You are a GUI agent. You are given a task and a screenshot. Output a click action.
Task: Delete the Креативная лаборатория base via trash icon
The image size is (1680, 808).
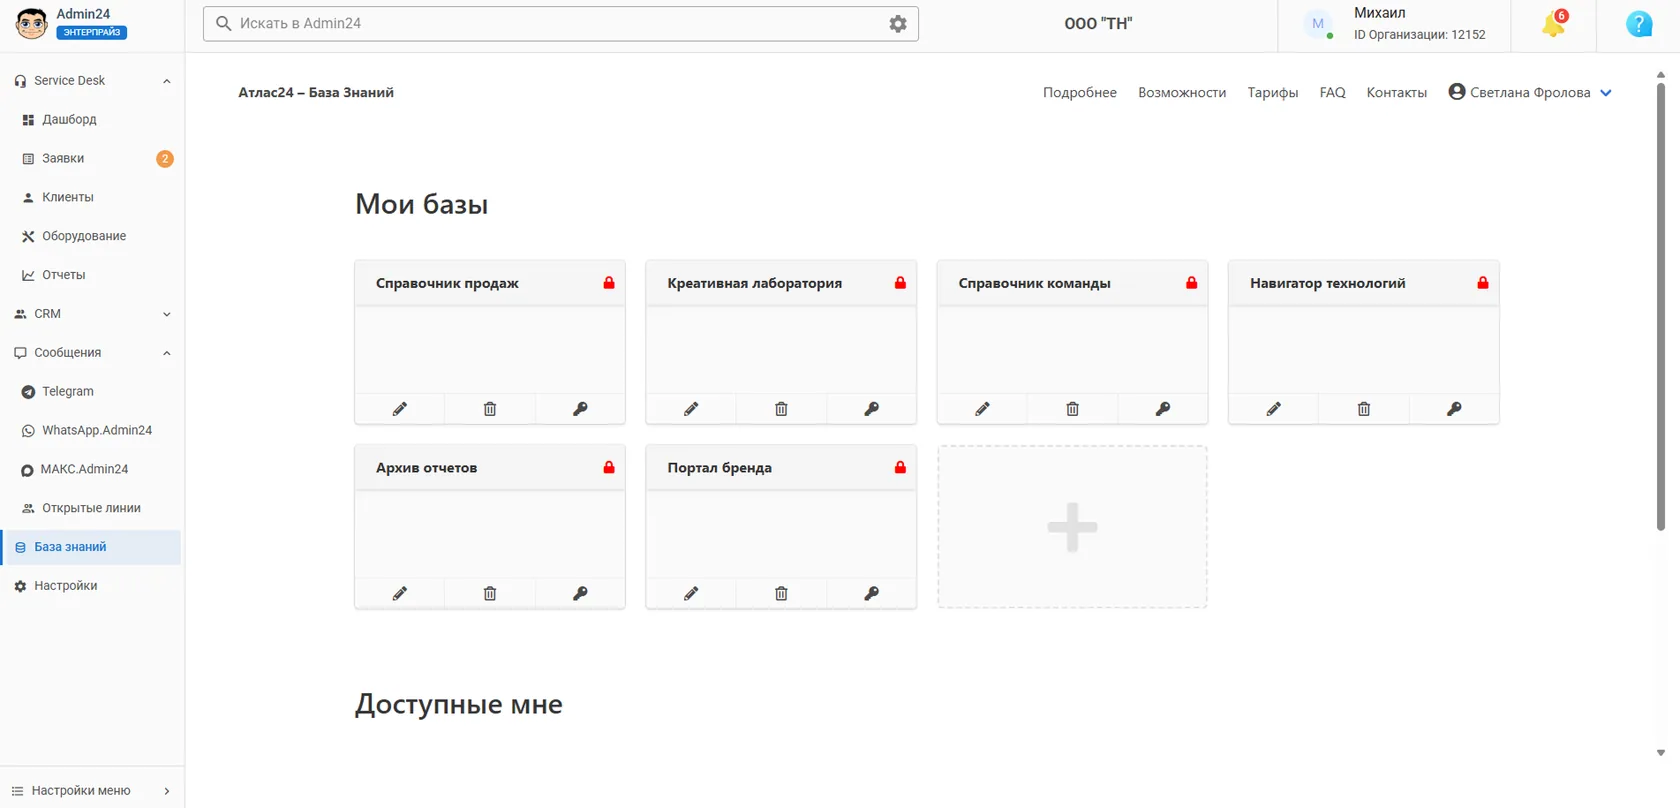point(781,409)
